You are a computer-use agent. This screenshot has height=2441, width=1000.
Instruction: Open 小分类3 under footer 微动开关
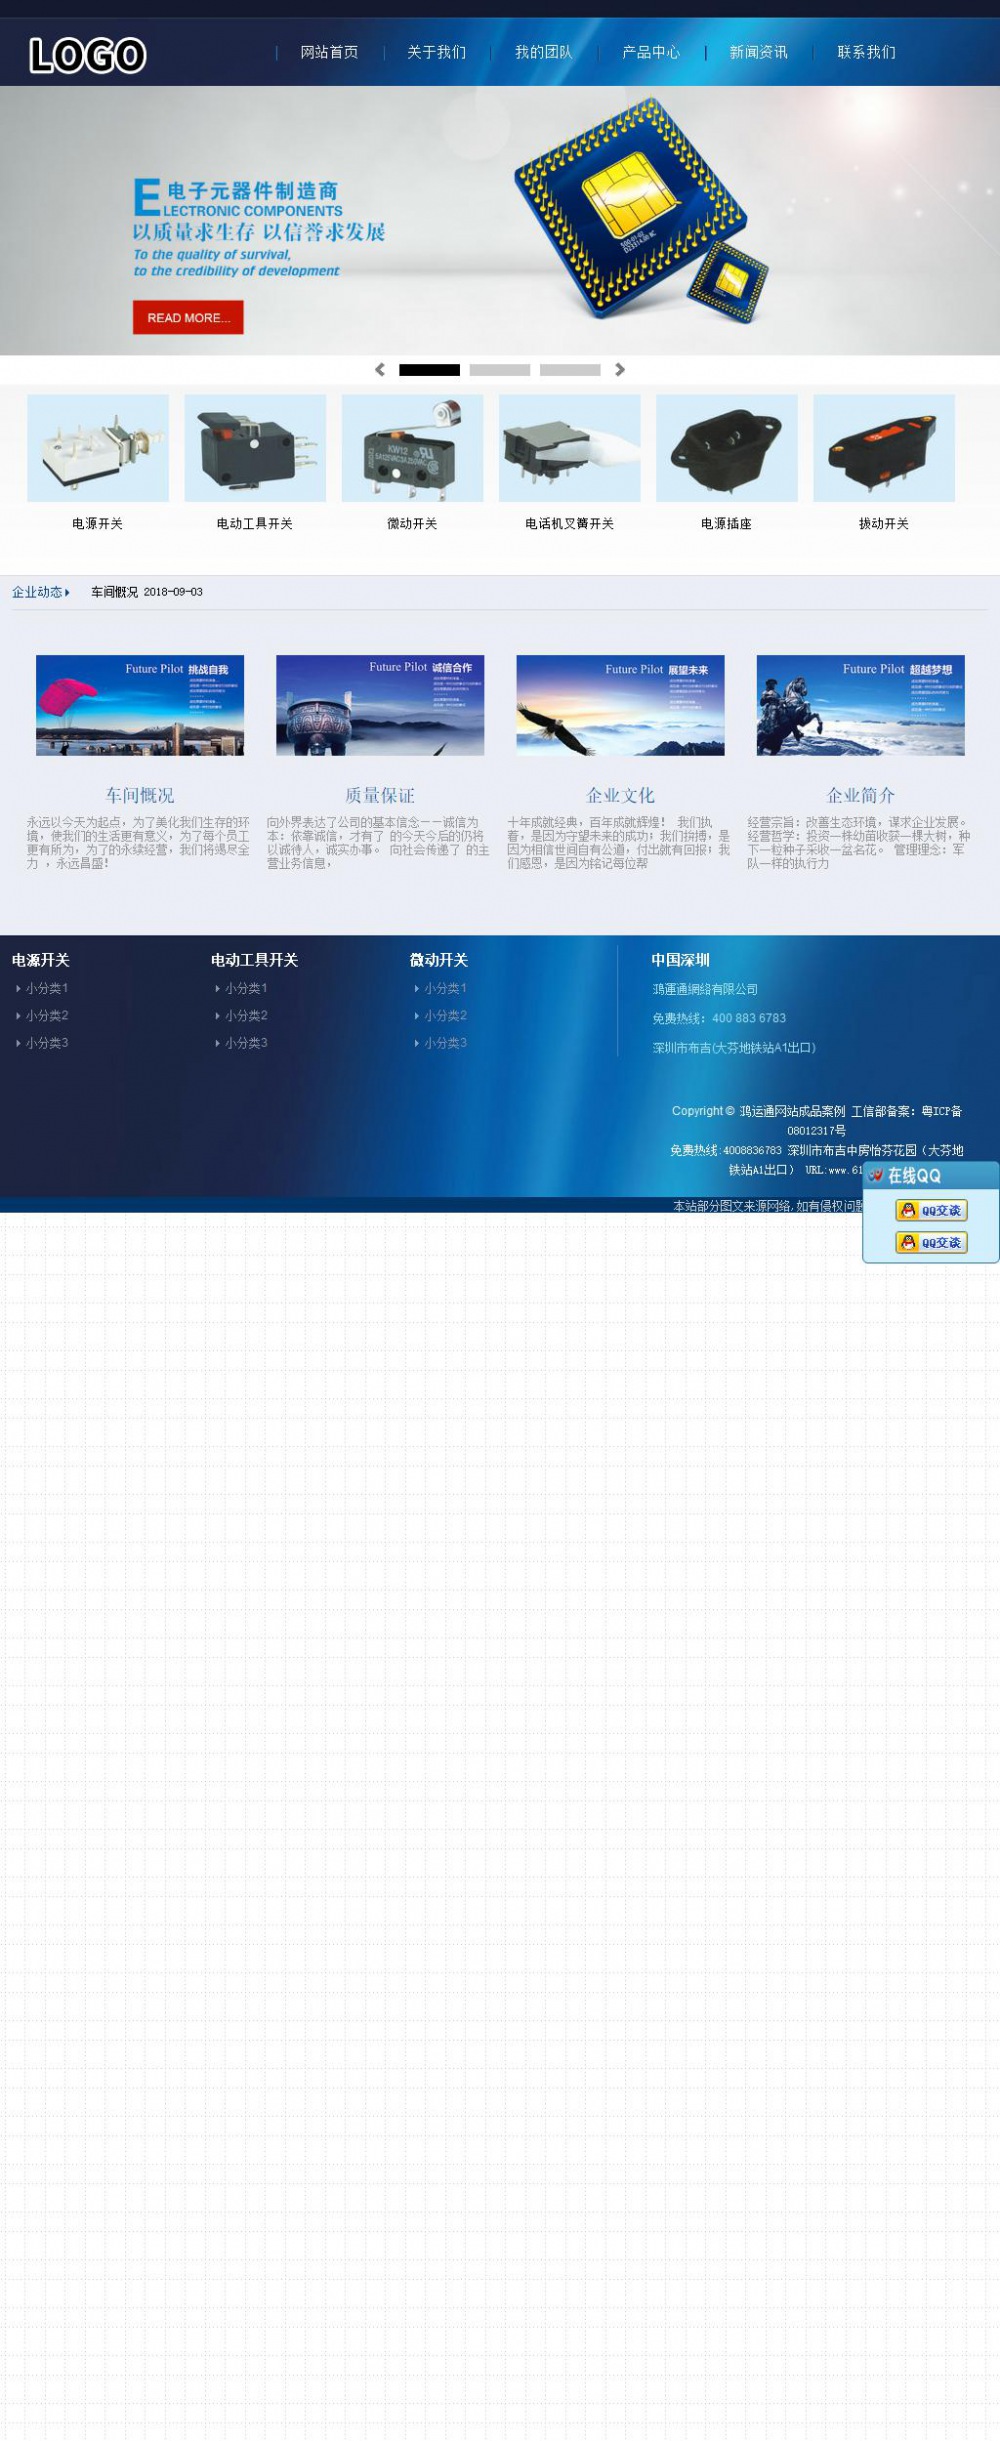tap(445, 1043)
